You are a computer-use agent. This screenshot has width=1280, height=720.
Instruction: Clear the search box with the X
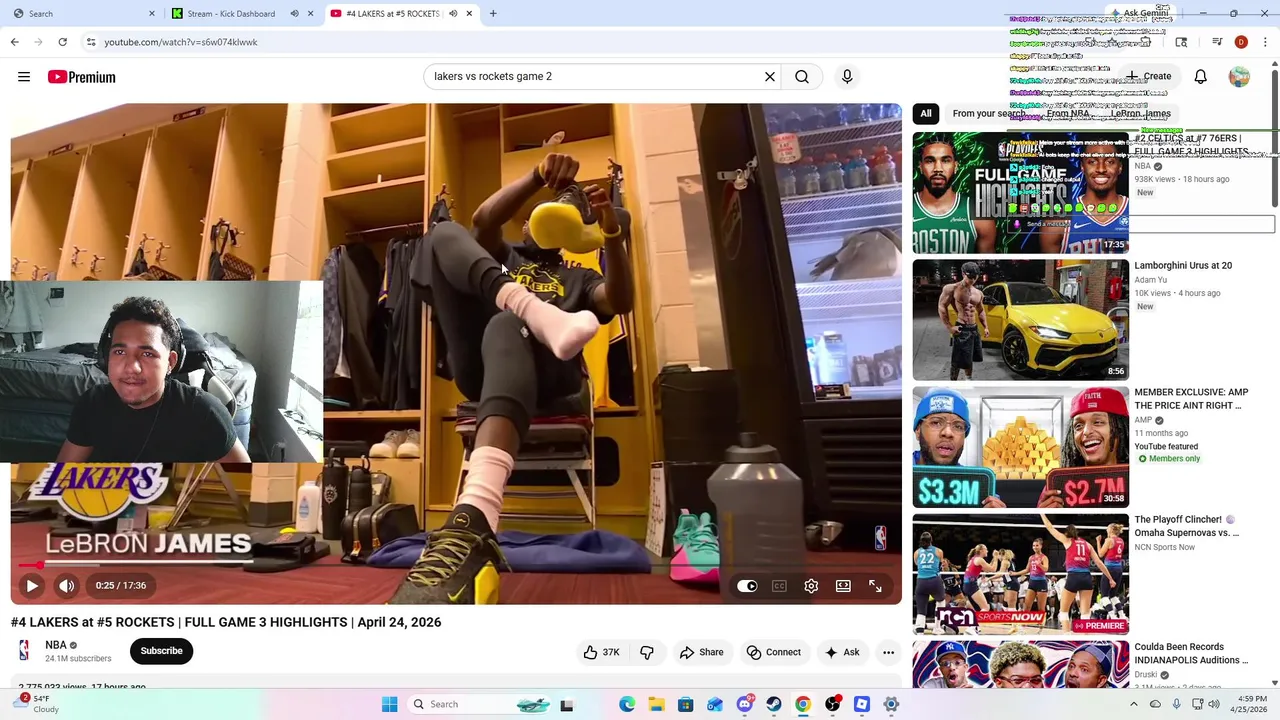click(x=770, y=76)
